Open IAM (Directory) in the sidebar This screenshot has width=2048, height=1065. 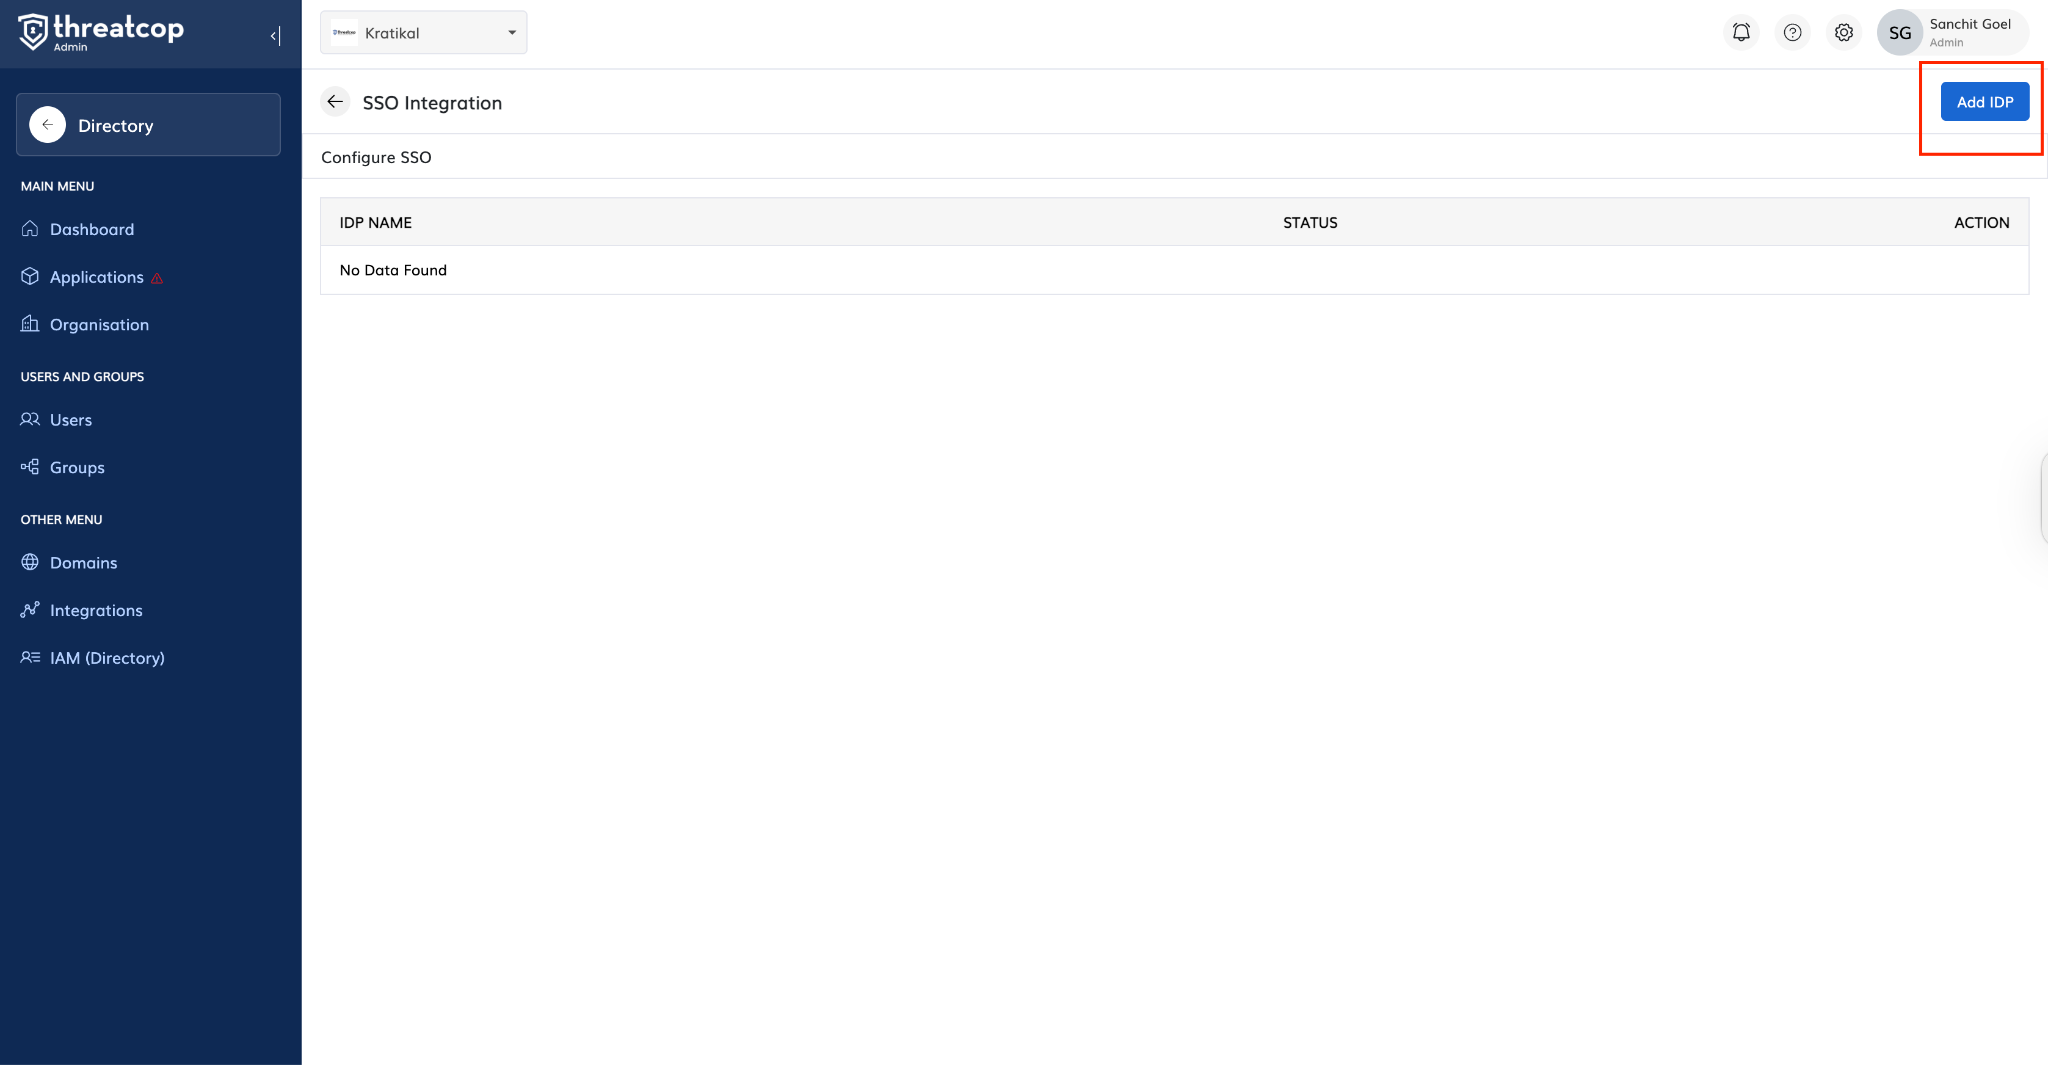107,658
